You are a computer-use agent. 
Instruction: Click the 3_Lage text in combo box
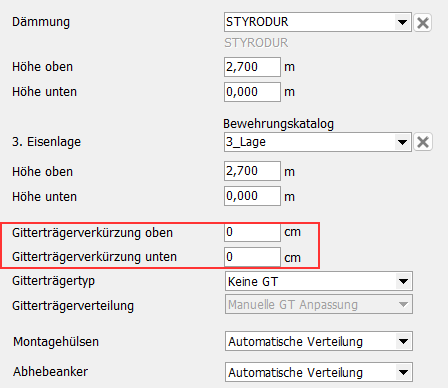(246, 142)
